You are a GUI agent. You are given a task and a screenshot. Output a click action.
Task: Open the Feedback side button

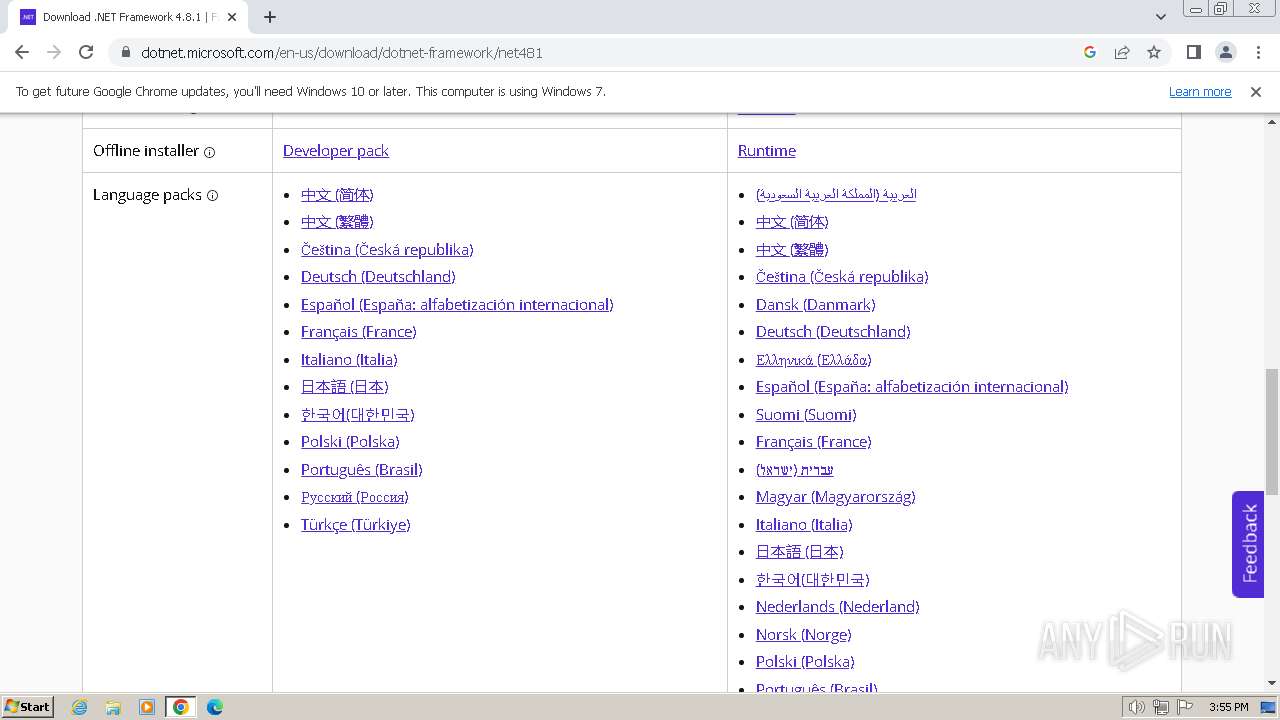1248,544
